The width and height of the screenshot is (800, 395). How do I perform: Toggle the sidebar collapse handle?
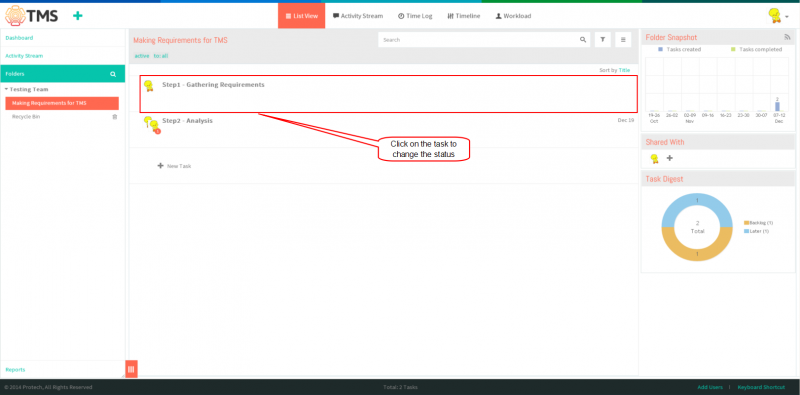pos(131,369)
